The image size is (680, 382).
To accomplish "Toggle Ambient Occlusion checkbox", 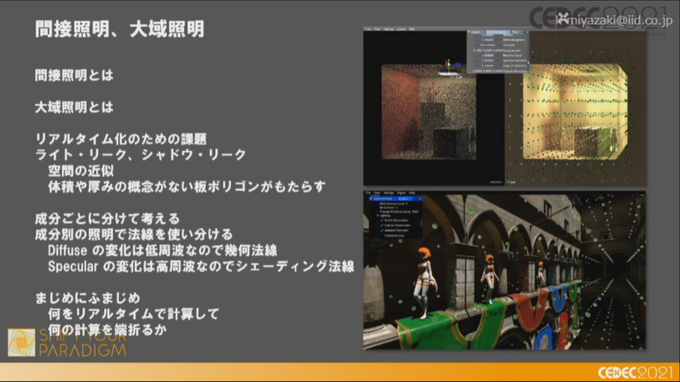I will coord(382,230).
